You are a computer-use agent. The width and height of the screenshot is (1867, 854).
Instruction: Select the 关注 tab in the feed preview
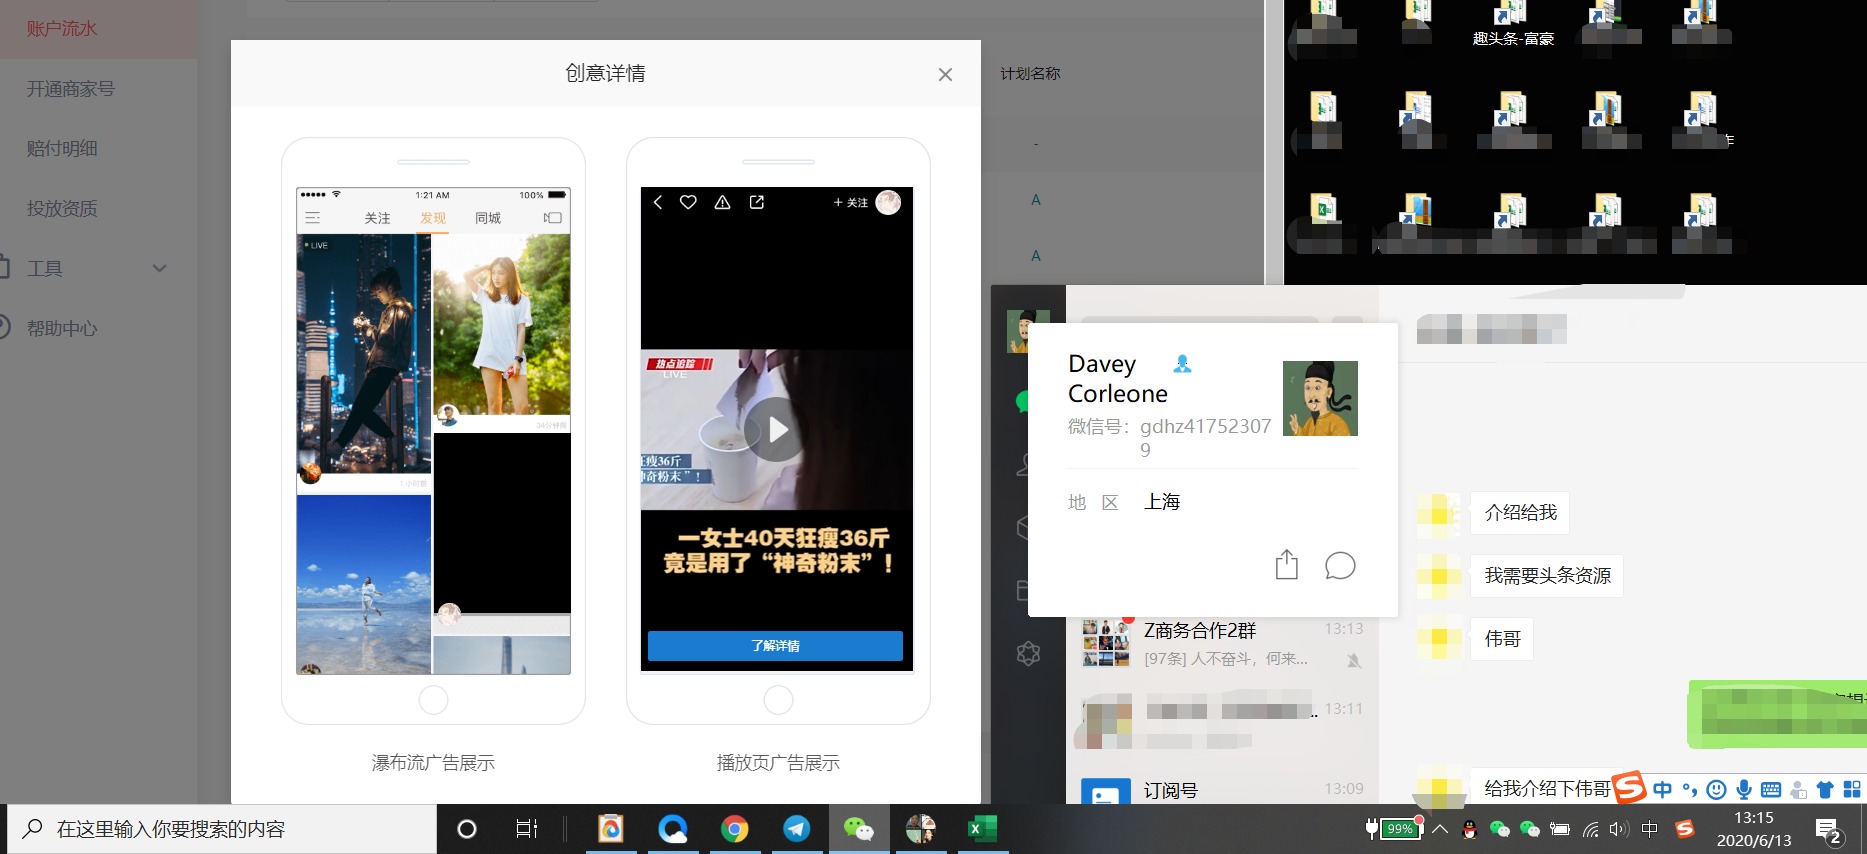pos(377,218)
